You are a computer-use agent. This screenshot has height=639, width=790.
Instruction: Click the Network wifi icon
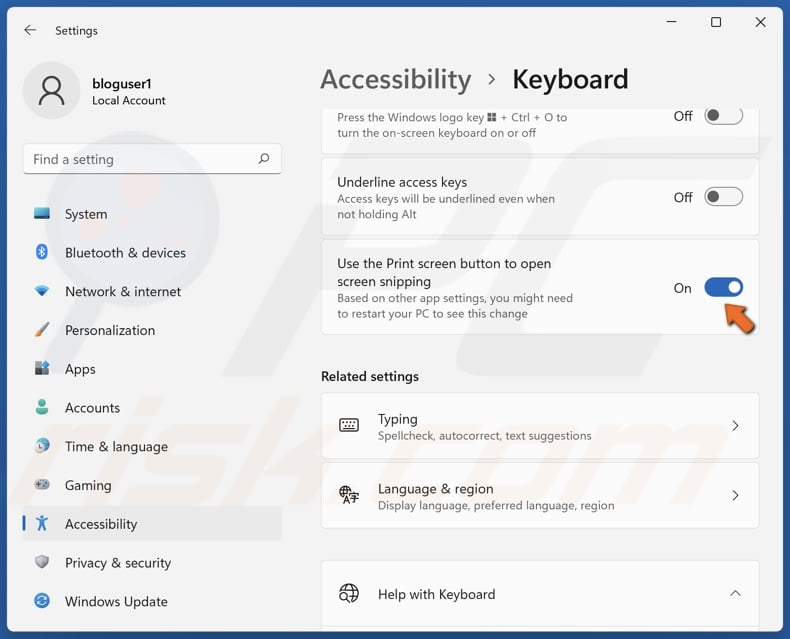42,291
